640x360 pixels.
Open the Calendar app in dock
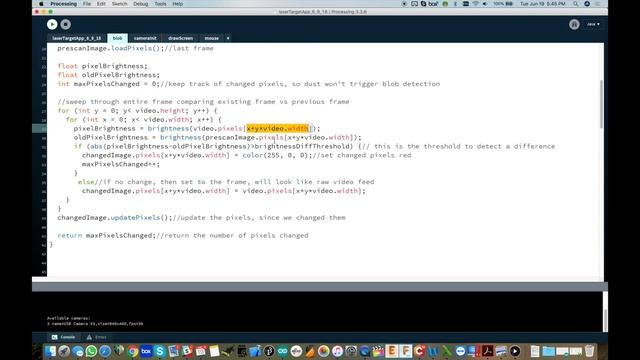(201, 351)
